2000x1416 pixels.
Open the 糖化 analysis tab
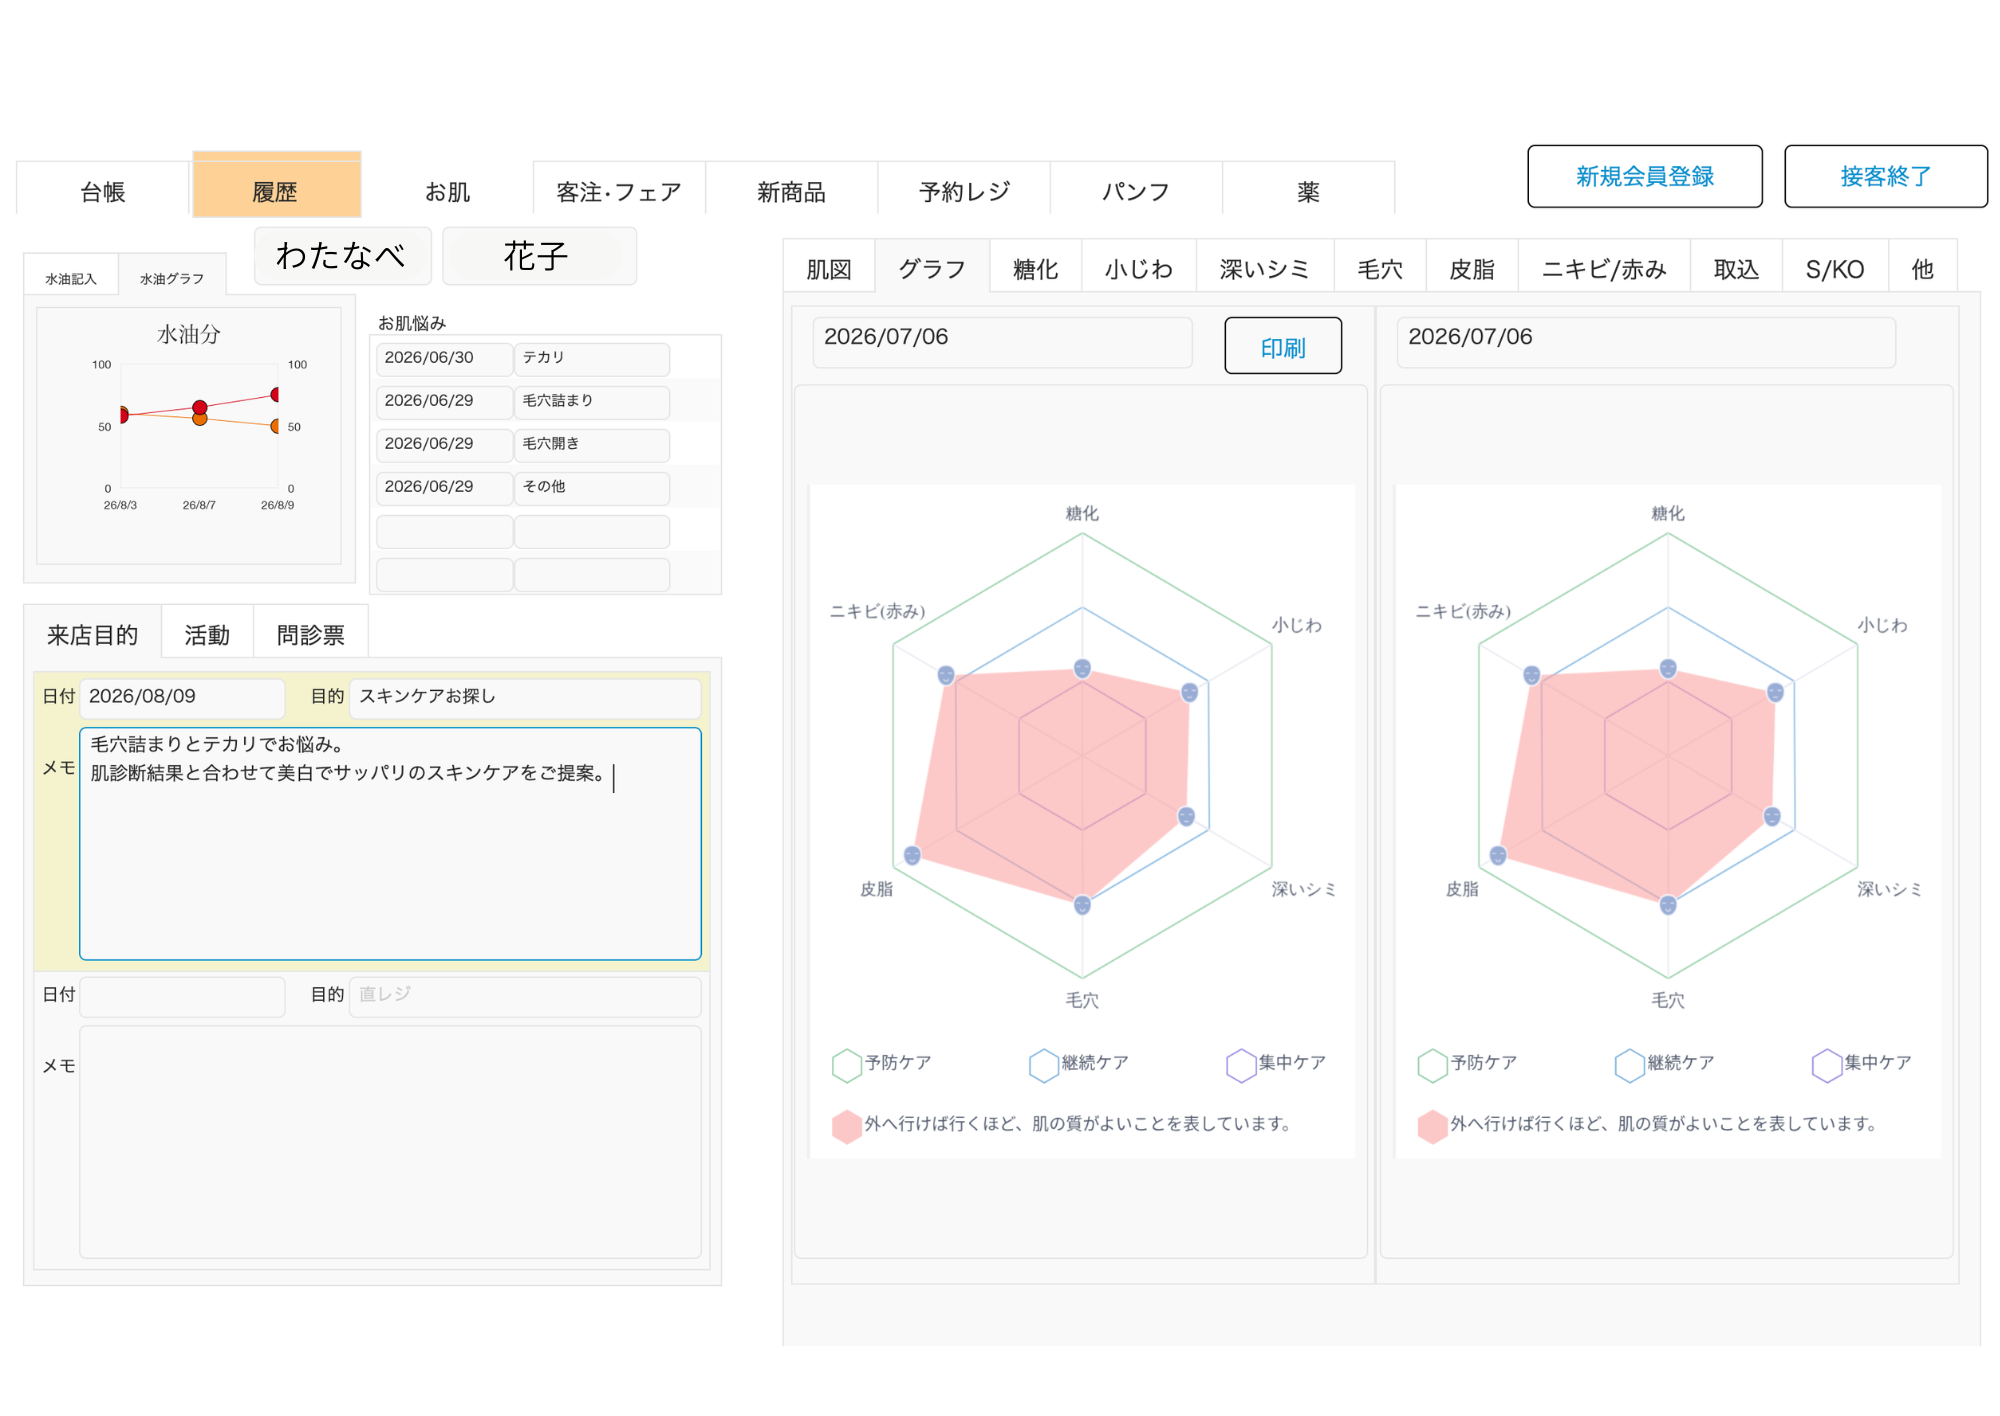point(1035,269)
